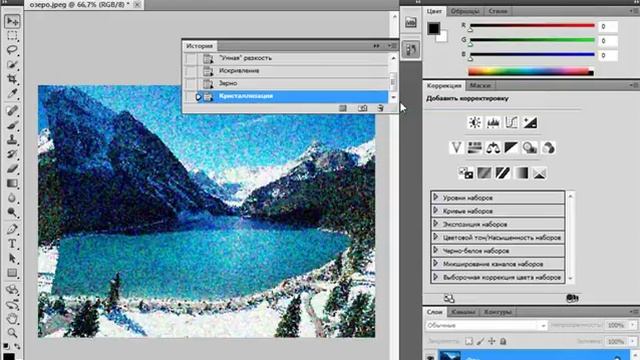640x360 pixels.
Task: Add a Brightness/Contrast adjustment
Action: pos(474,122)
